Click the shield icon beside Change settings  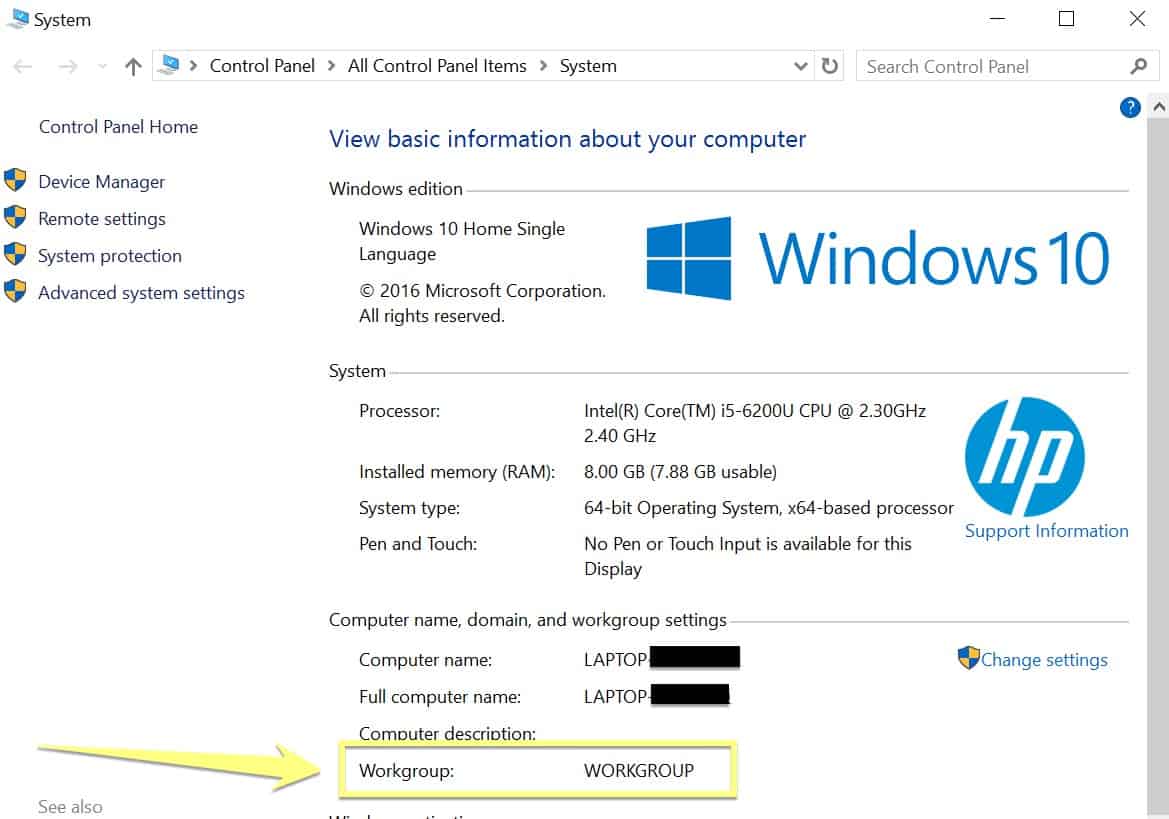click(968, 658)
